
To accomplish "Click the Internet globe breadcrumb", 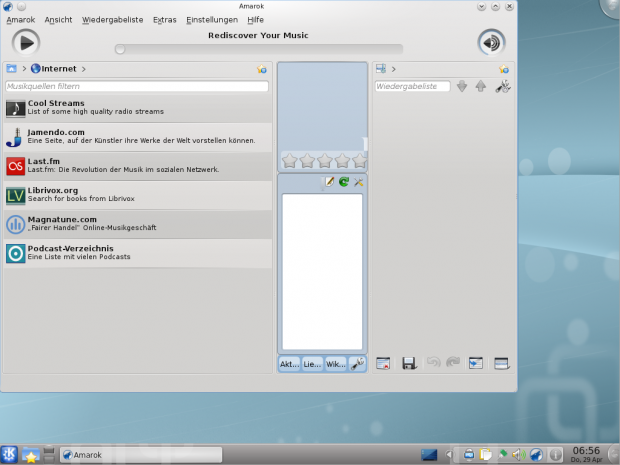I will [54, 69].
